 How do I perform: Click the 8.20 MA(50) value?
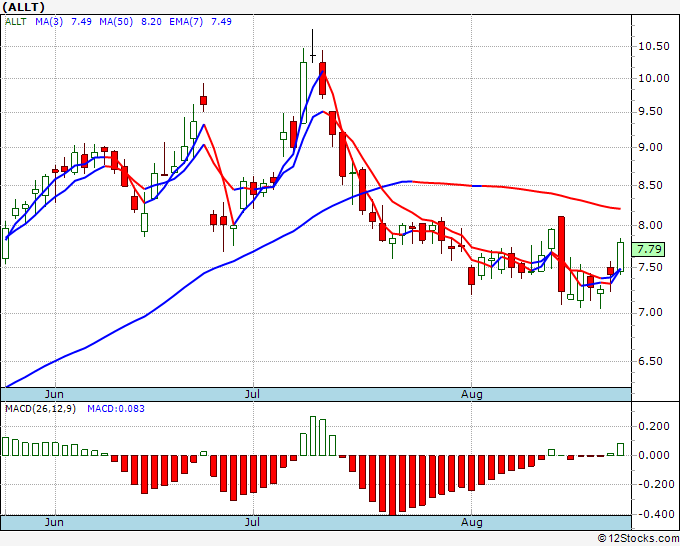click(x=151, y=22)
